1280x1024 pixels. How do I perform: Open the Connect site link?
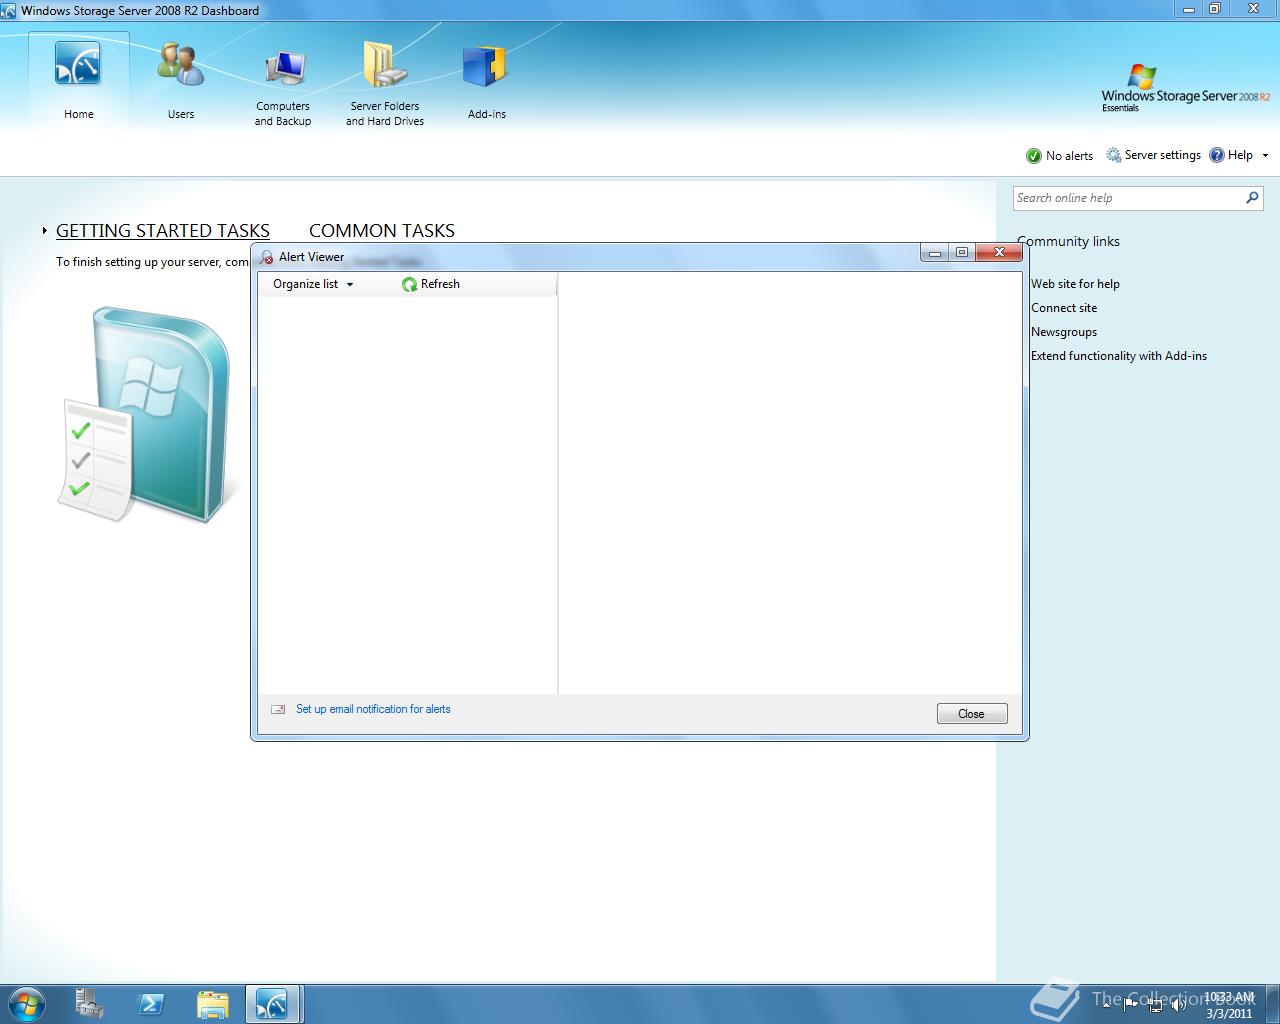[x=1064, y=308]
